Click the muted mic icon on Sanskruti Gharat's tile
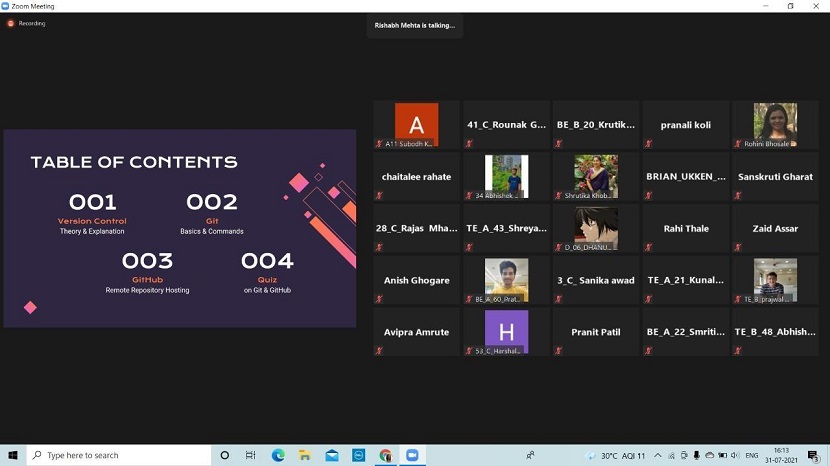The height and width of the screenshot is (466, 830). (738, 195)
